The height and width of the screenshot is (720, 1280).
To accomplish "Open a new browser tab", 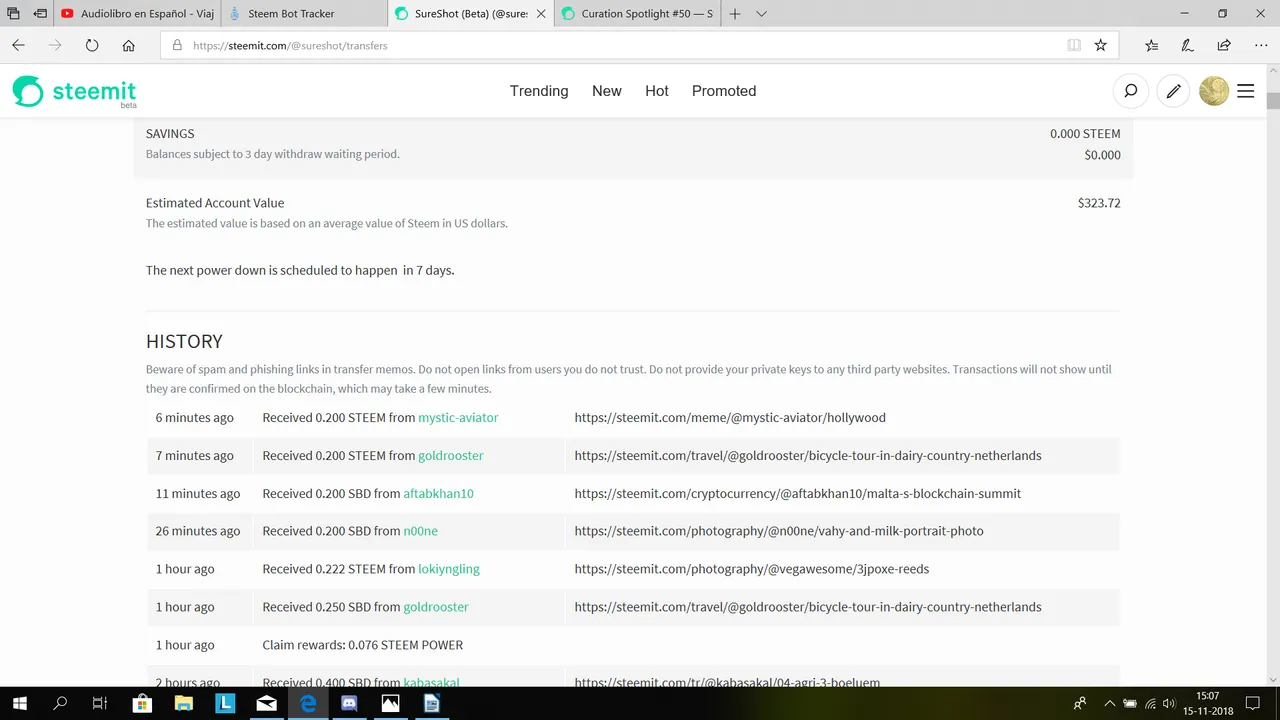I will coord(735,14).
